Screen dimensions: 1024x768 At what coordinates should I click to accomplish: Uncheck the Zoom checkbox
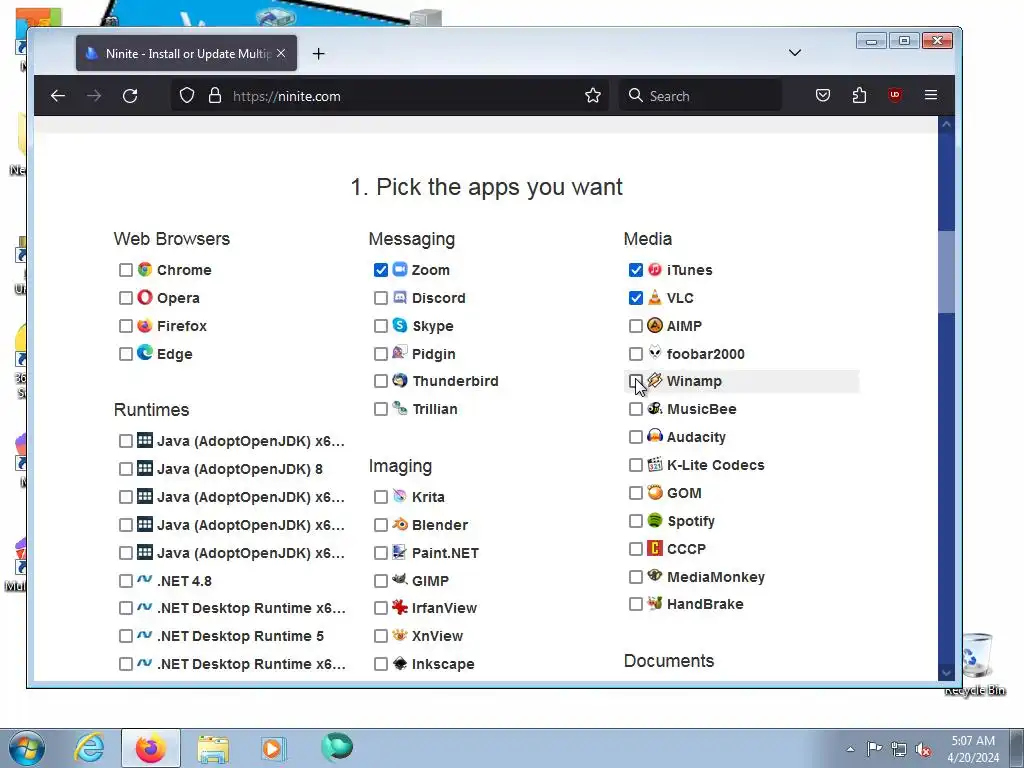(x=381, y=270)
